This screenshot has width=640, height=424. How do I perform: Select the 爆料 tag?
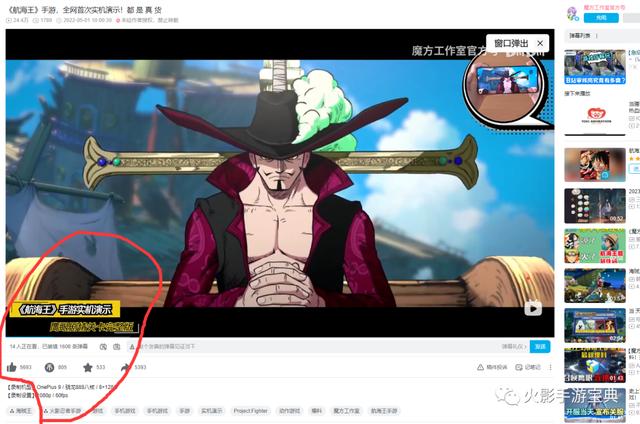pyautogui.click(x=316, y=411)
